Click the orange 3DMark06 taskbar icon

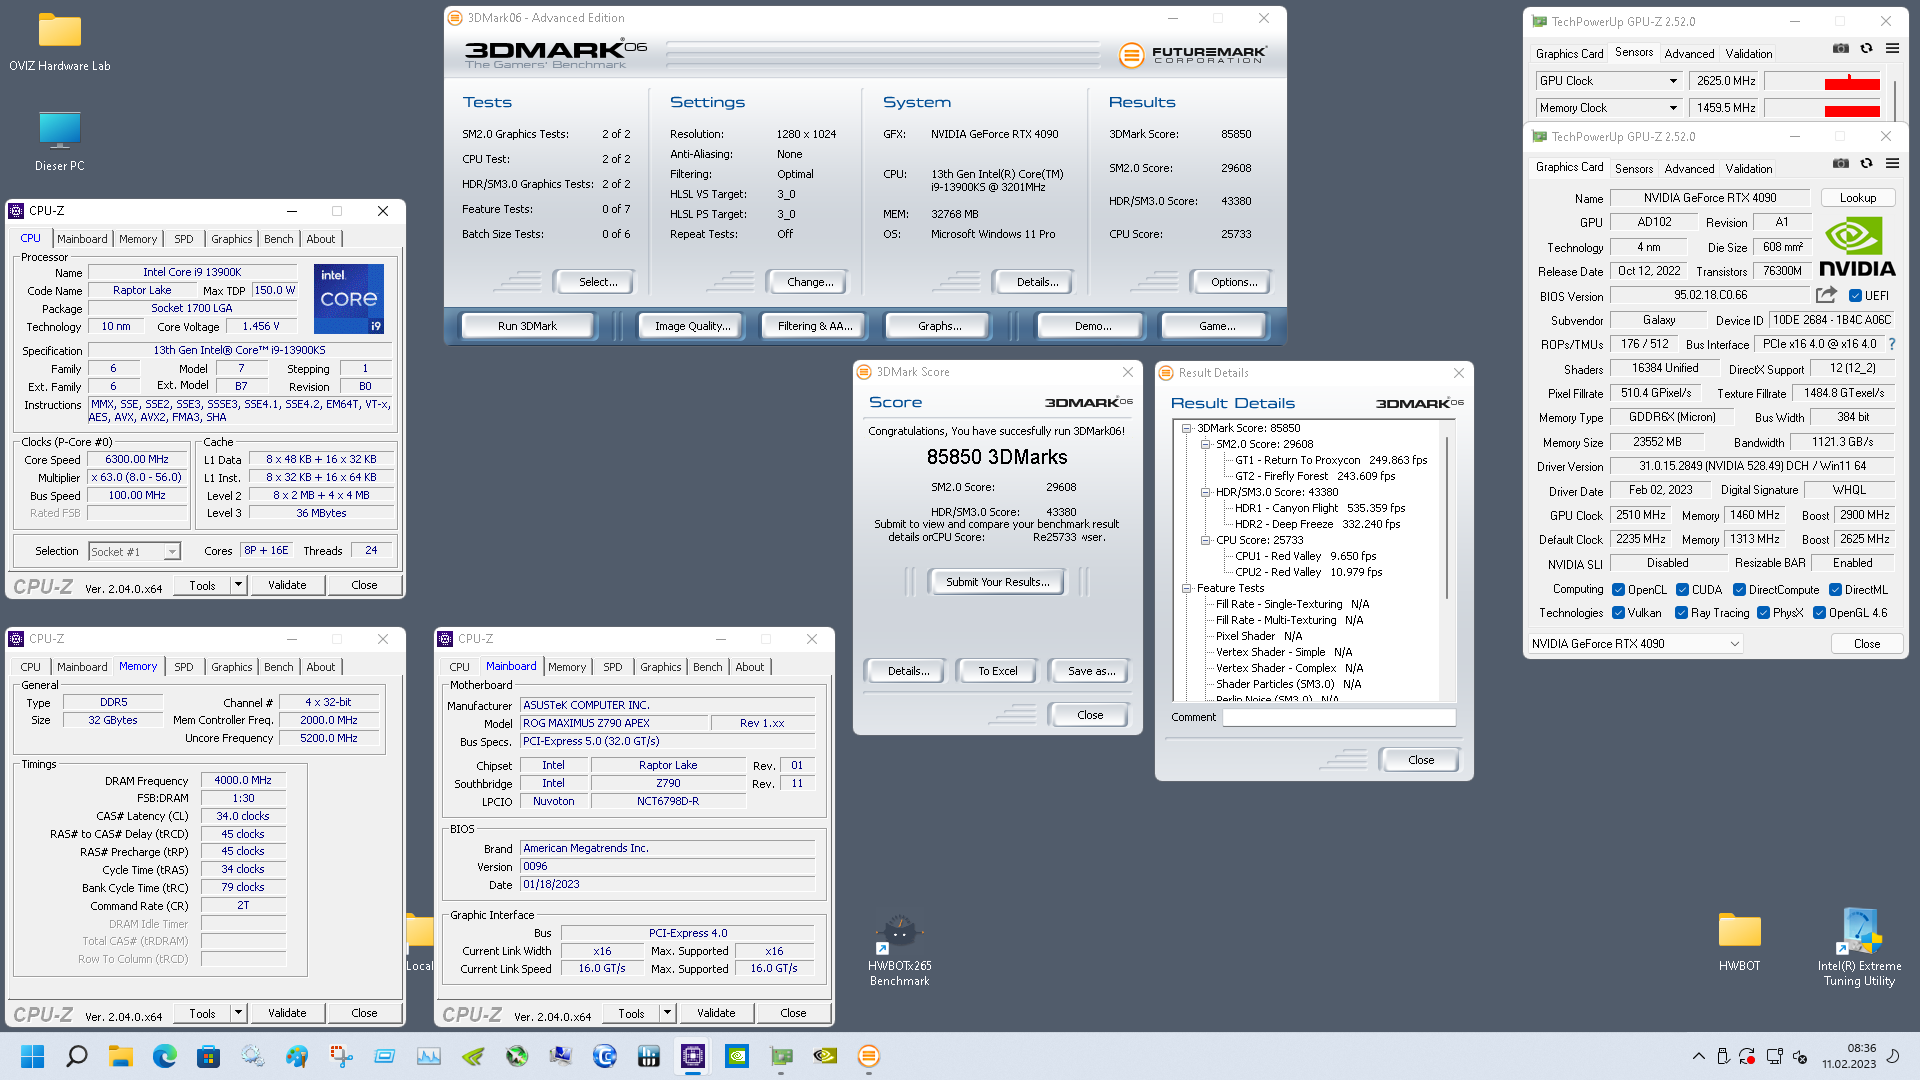[x=869, y=1056]
